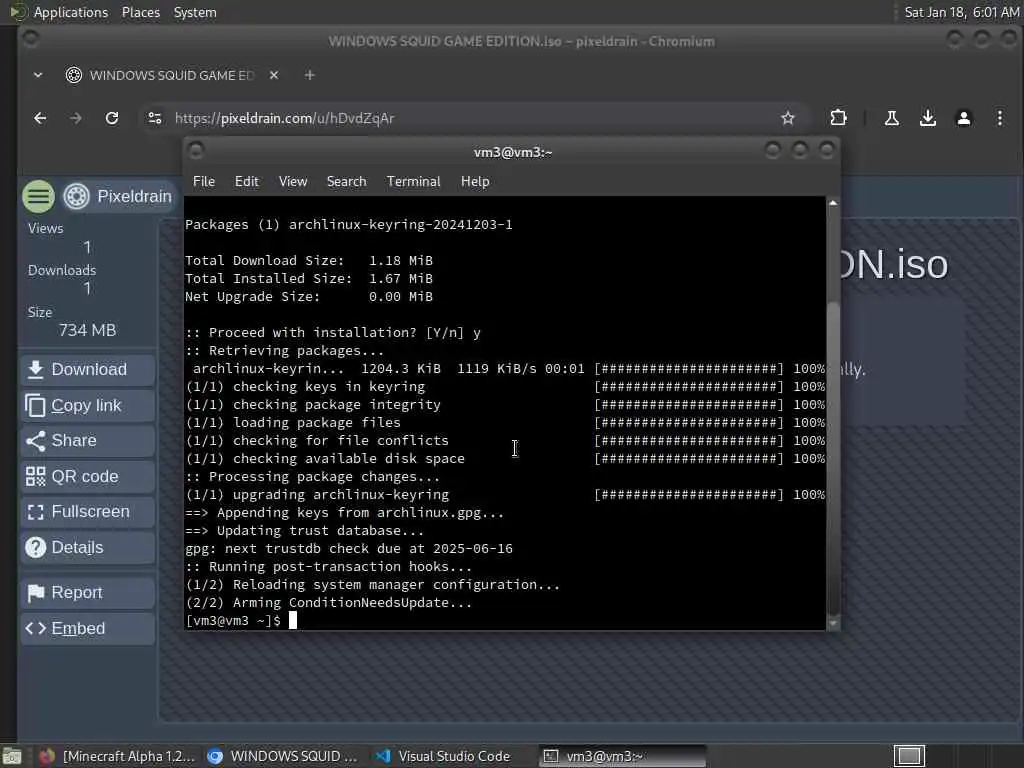Open the terminal Edit menu
The image size is (1024, 768).
click(247, 182)
